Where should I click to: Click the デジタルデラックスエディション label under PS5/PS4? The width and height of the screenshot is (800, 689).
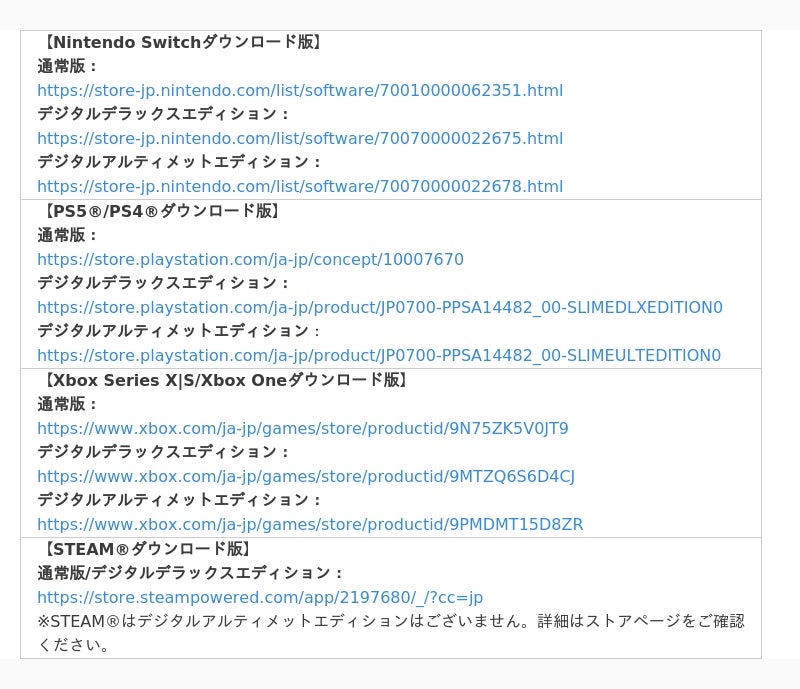[163, 283]
